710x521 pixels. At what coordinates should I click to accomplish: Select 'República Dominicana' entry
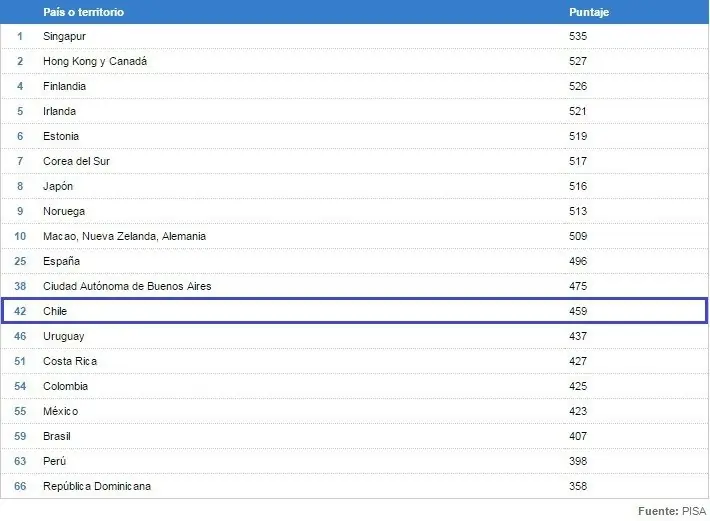click(97, 486)
